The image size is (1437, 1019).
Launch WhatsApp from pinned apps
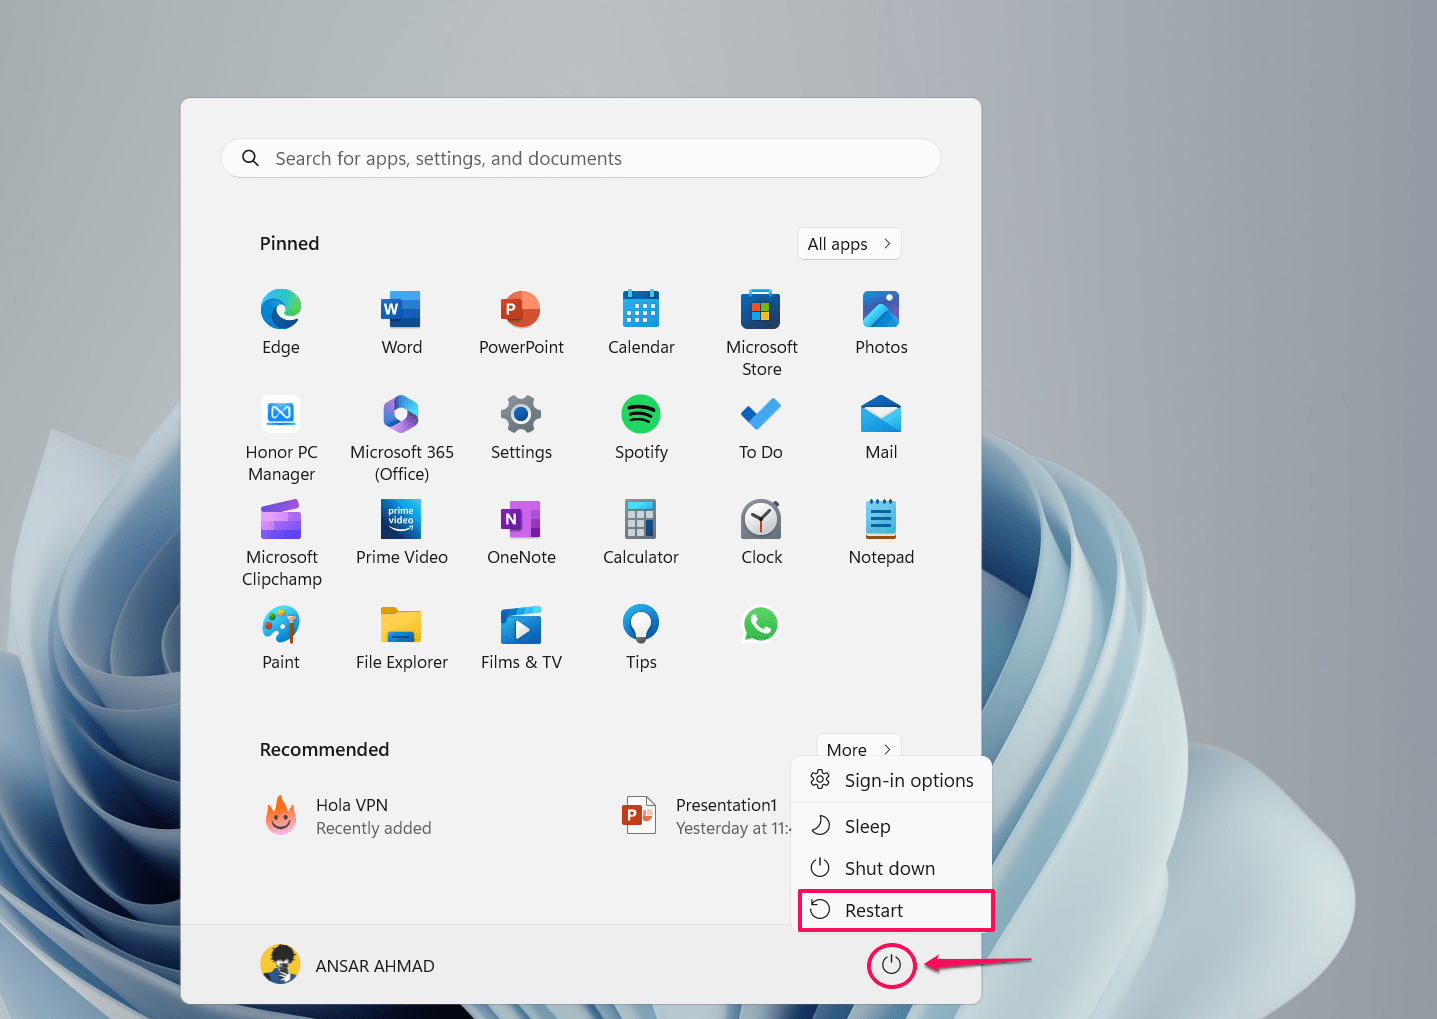tap(761, 625)
